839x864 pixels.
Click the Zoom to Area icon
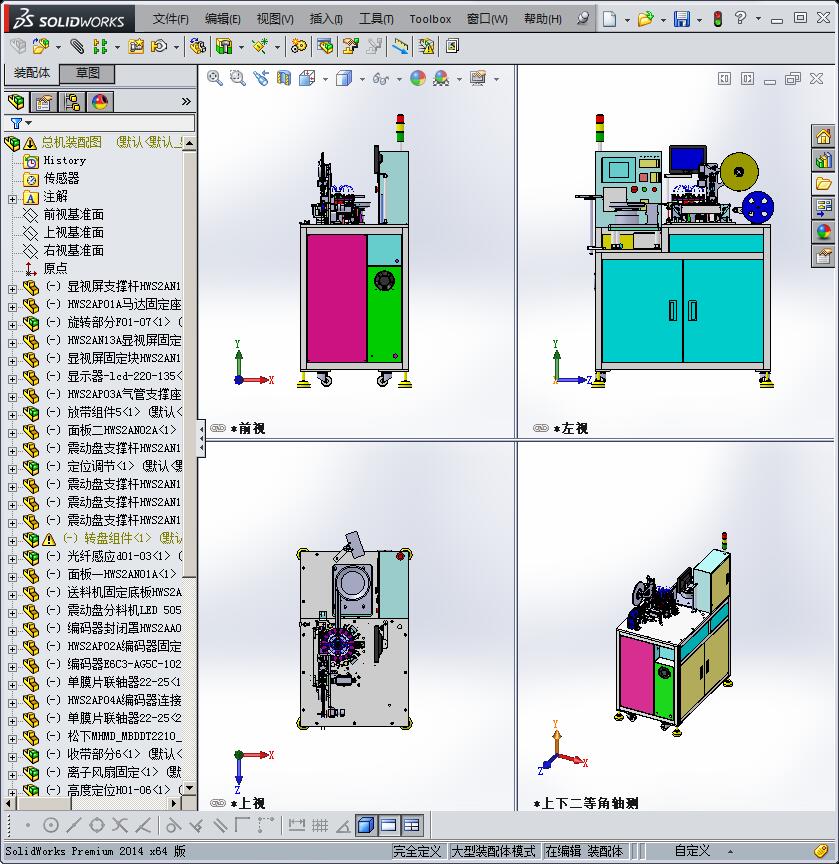tap(237, 79)
